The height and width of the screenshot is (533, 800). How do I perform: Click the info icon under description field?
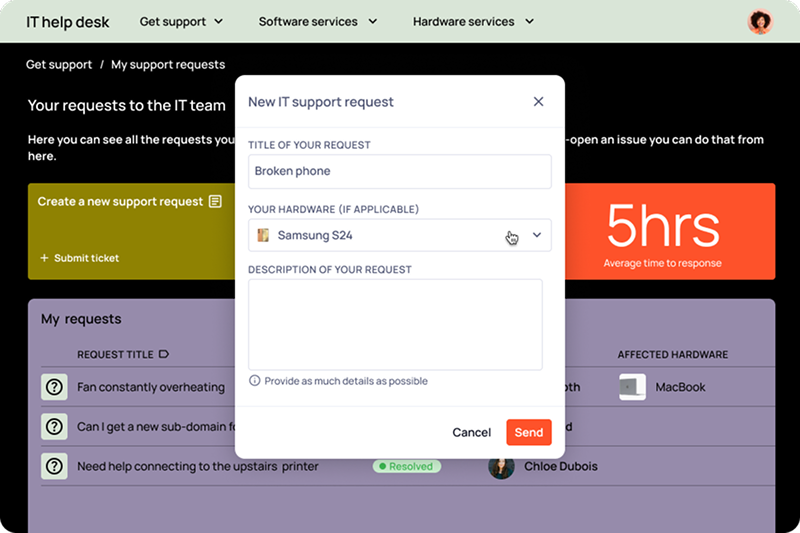tap(255, 381)
